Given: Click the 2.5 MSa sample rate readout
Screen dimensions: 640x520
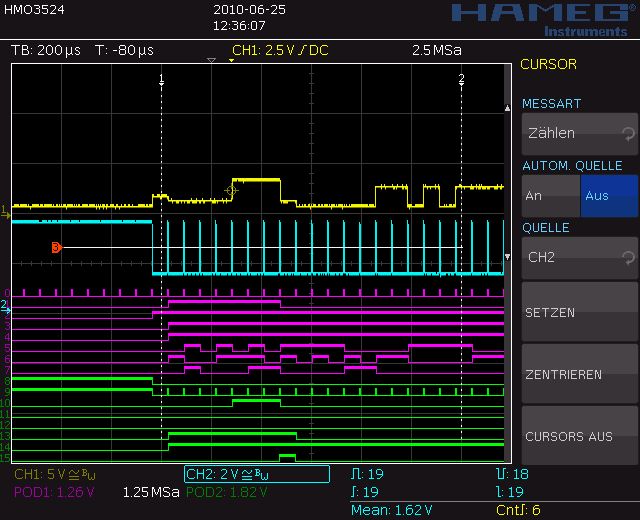Looking at the screenshot, I should (437, 50).
